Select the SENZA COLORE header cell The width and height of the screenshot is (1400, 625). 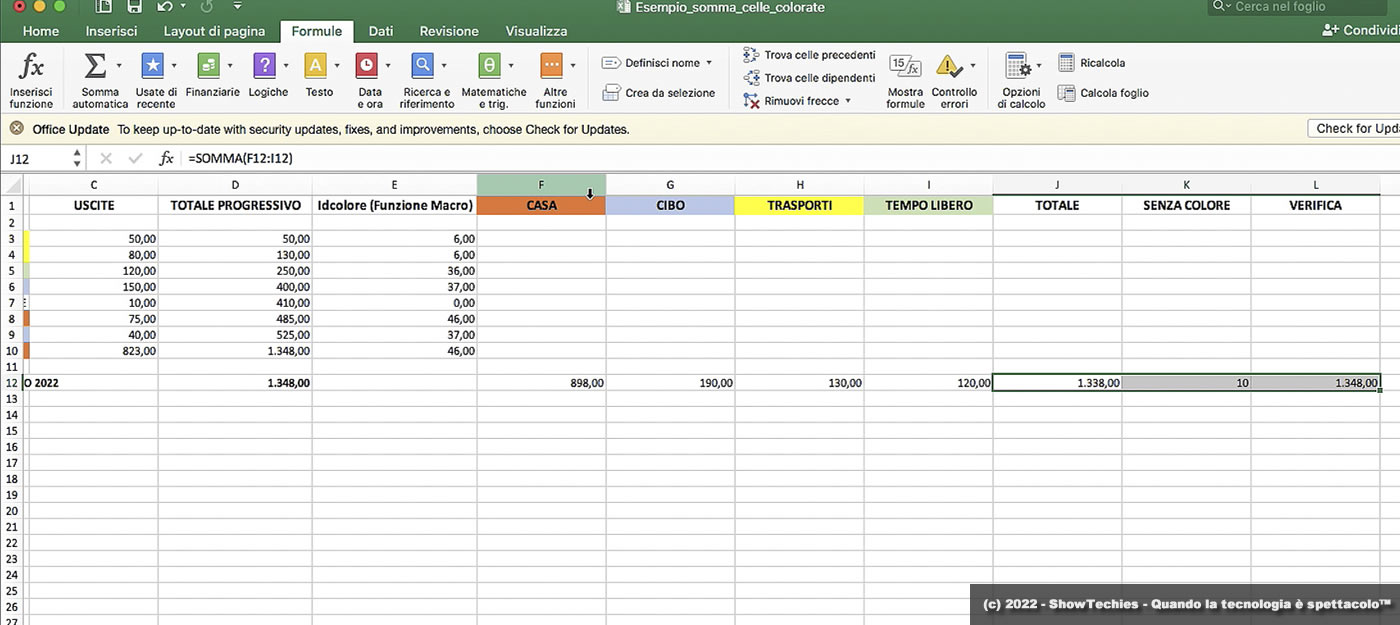pyautogui.click(x=1186, y=205)
